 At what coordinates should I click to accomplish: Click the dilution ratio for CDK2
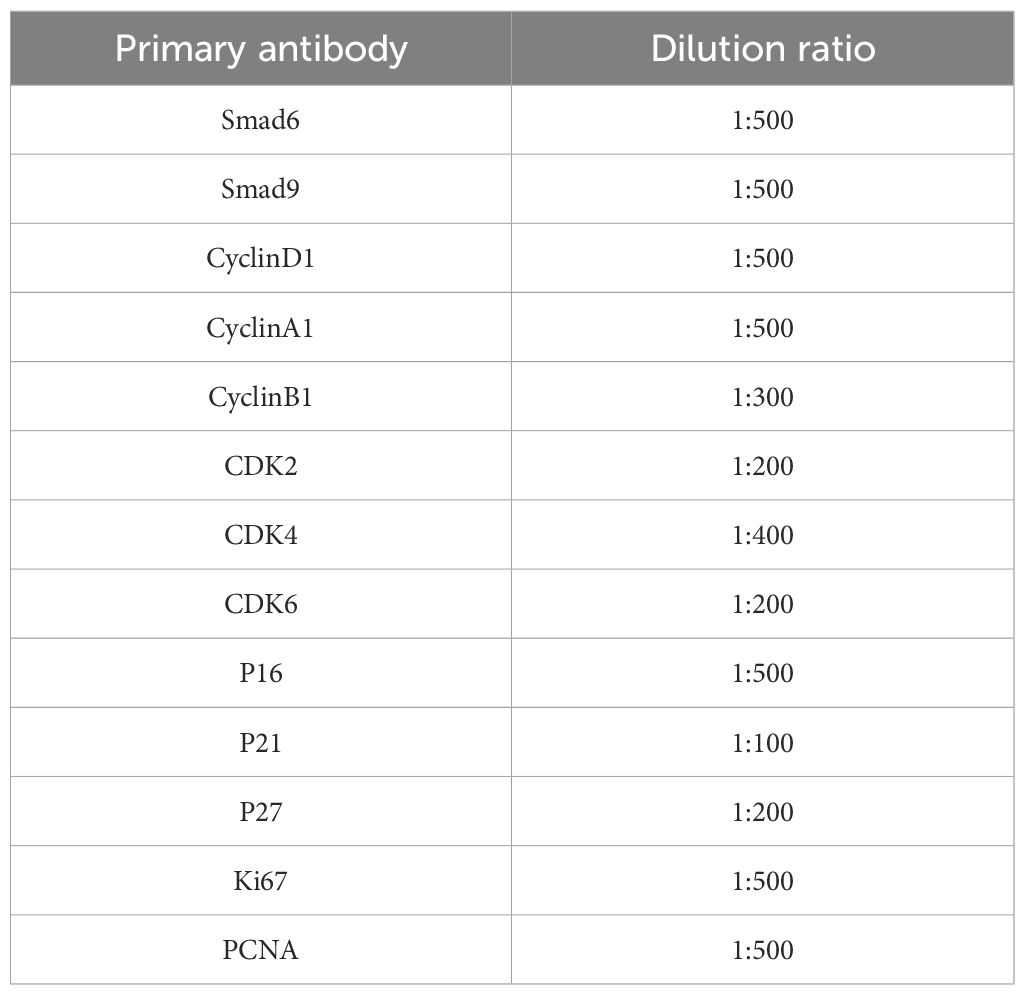[762, 466]
